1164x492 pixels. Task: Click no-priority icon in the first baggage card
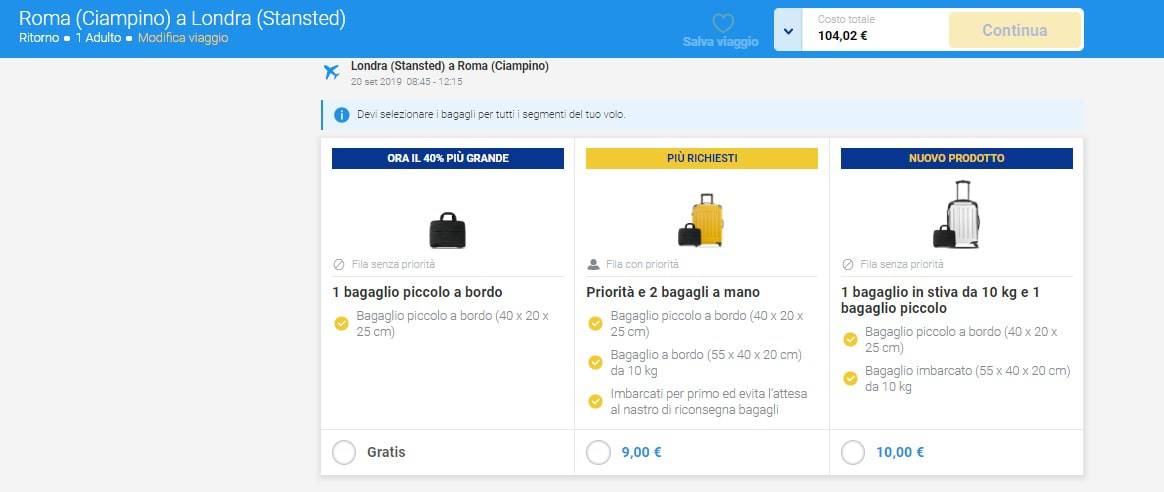tap(339, 265)
